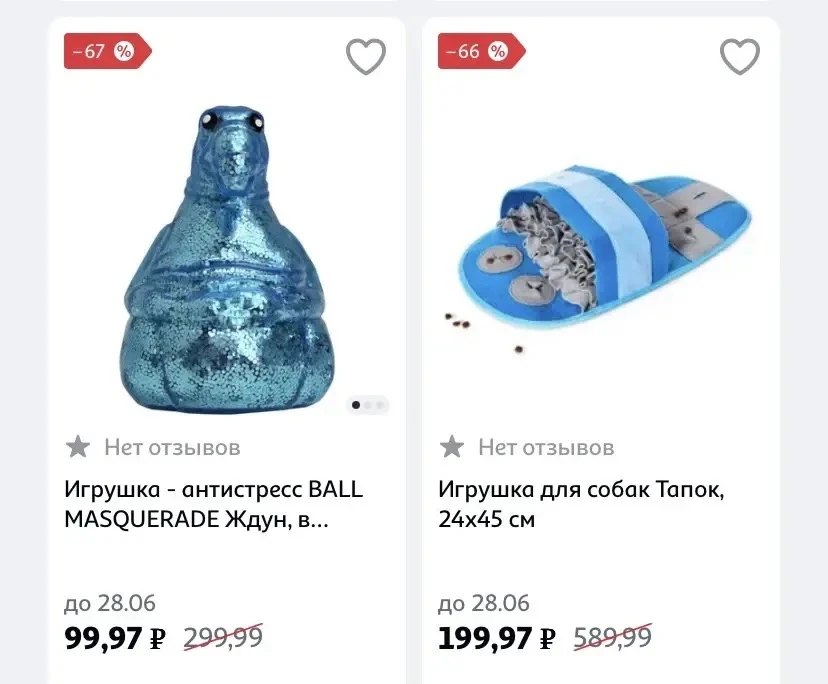Open Игрушка для собак Тапок title
The height and width of the screenshot is (684, 828).
click(581, 504)
